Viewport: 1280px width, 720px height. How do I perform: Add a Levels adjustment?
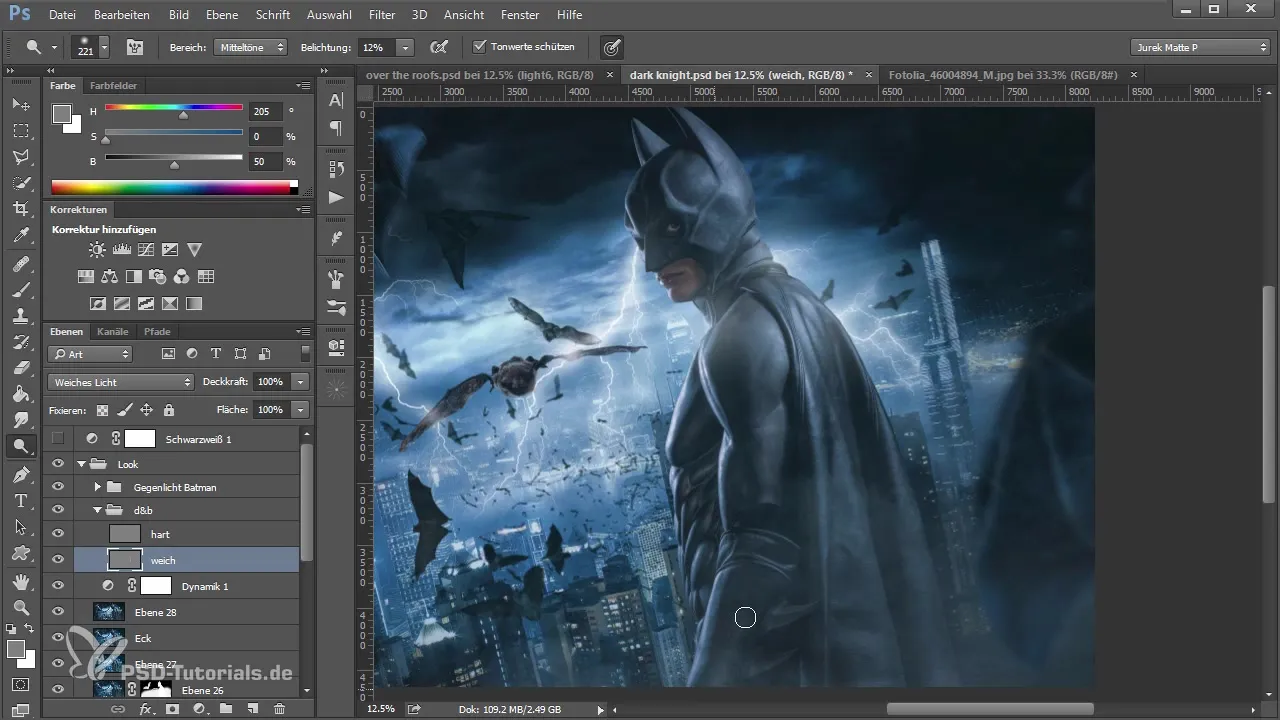[x=121, y=250]
